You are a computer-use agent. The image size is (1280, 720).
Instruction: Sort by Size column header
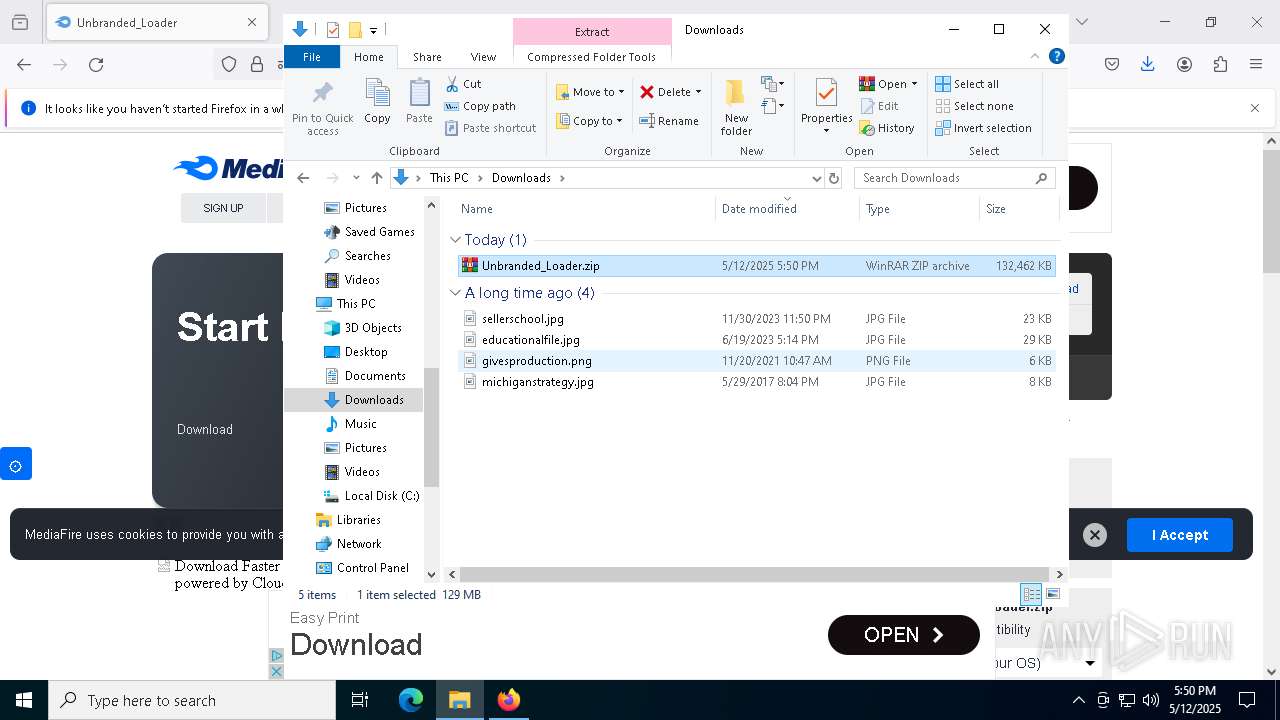click(x=1018, y=209)
